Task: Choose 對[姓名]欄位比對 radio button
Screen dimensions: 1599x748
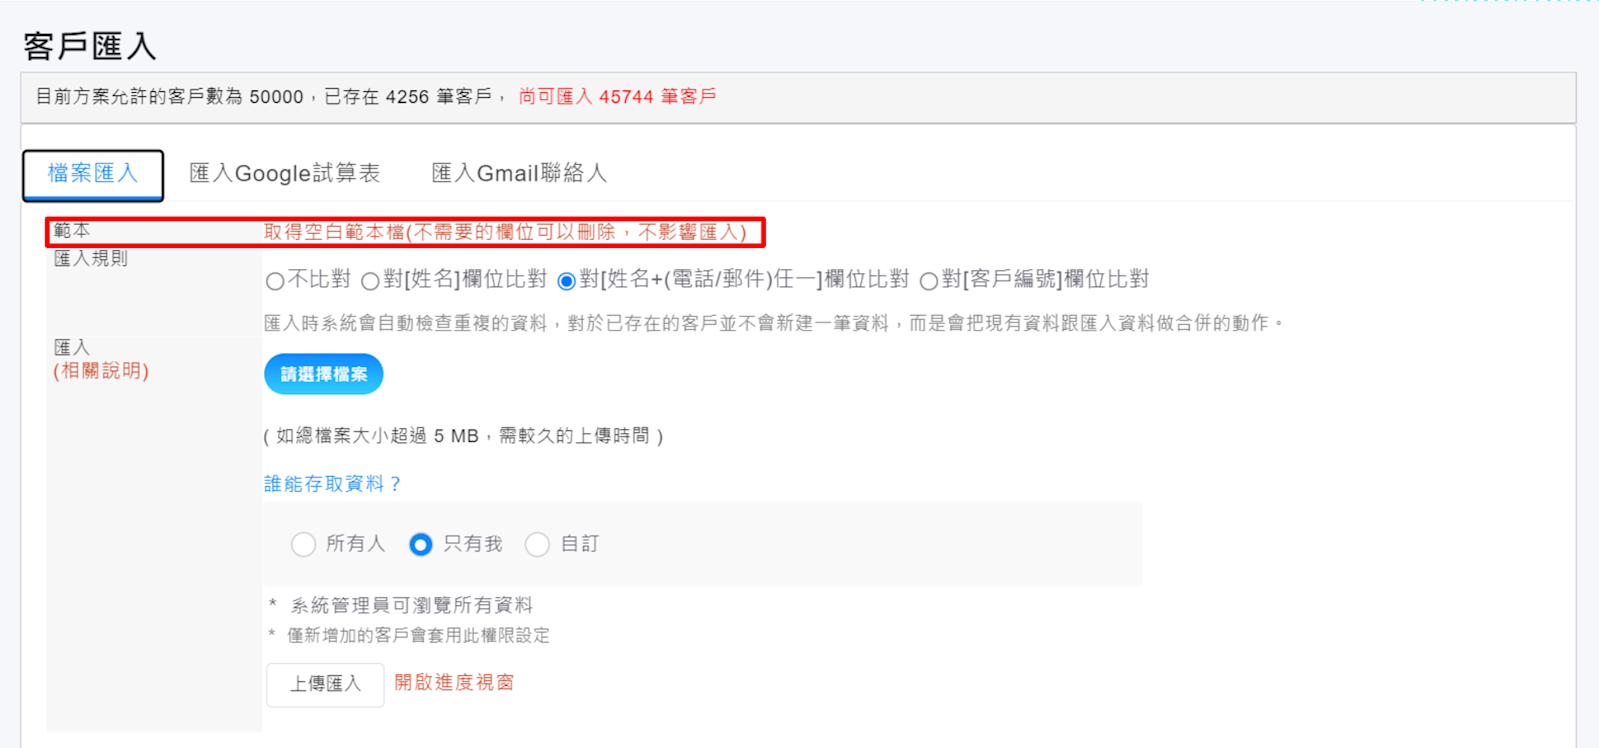Action: click(x=370, y=281)
